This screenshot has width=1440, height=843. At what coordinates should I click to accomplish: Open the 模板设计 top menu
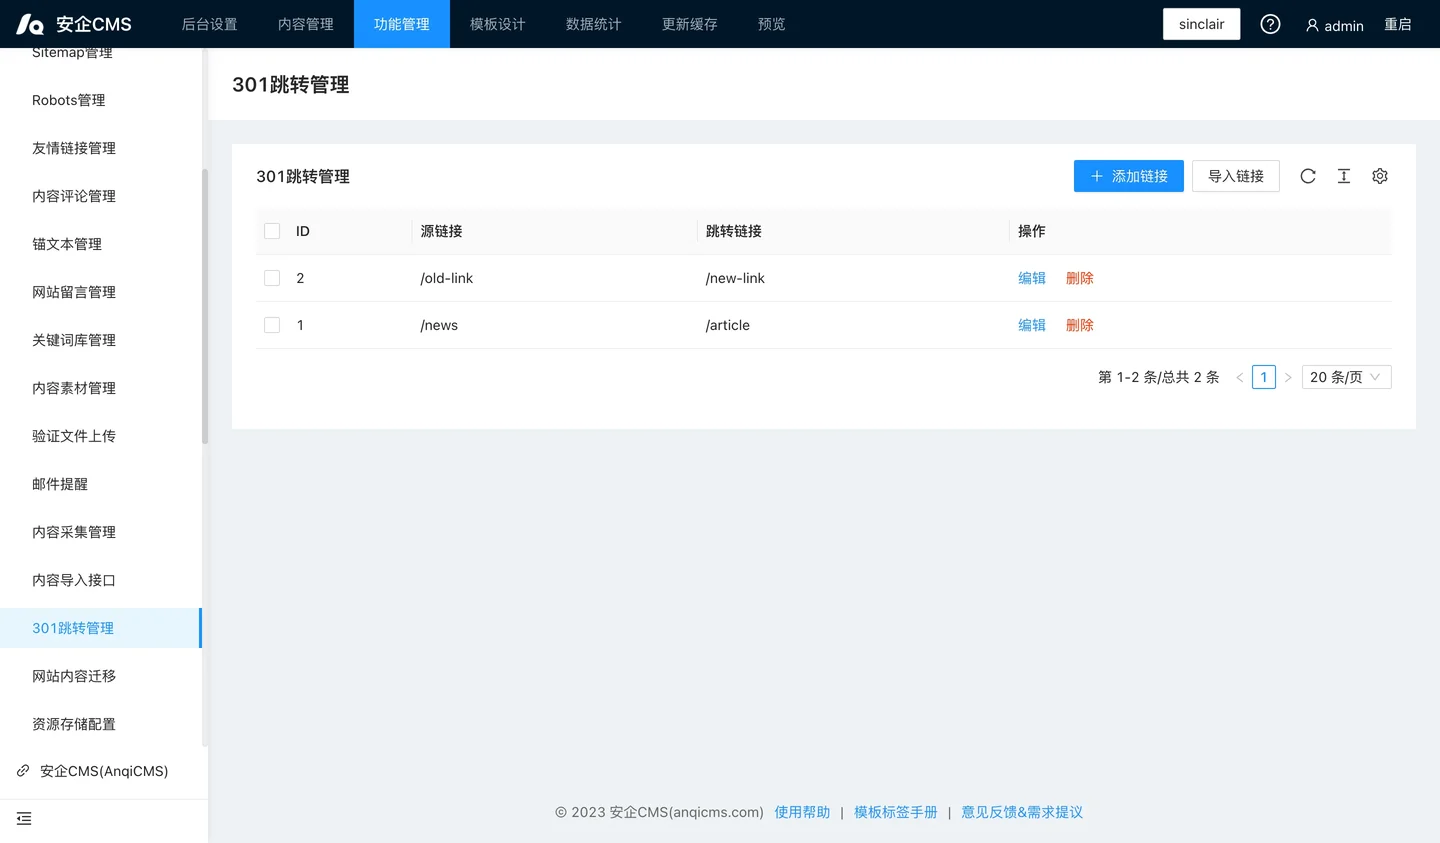pos(498,24)
